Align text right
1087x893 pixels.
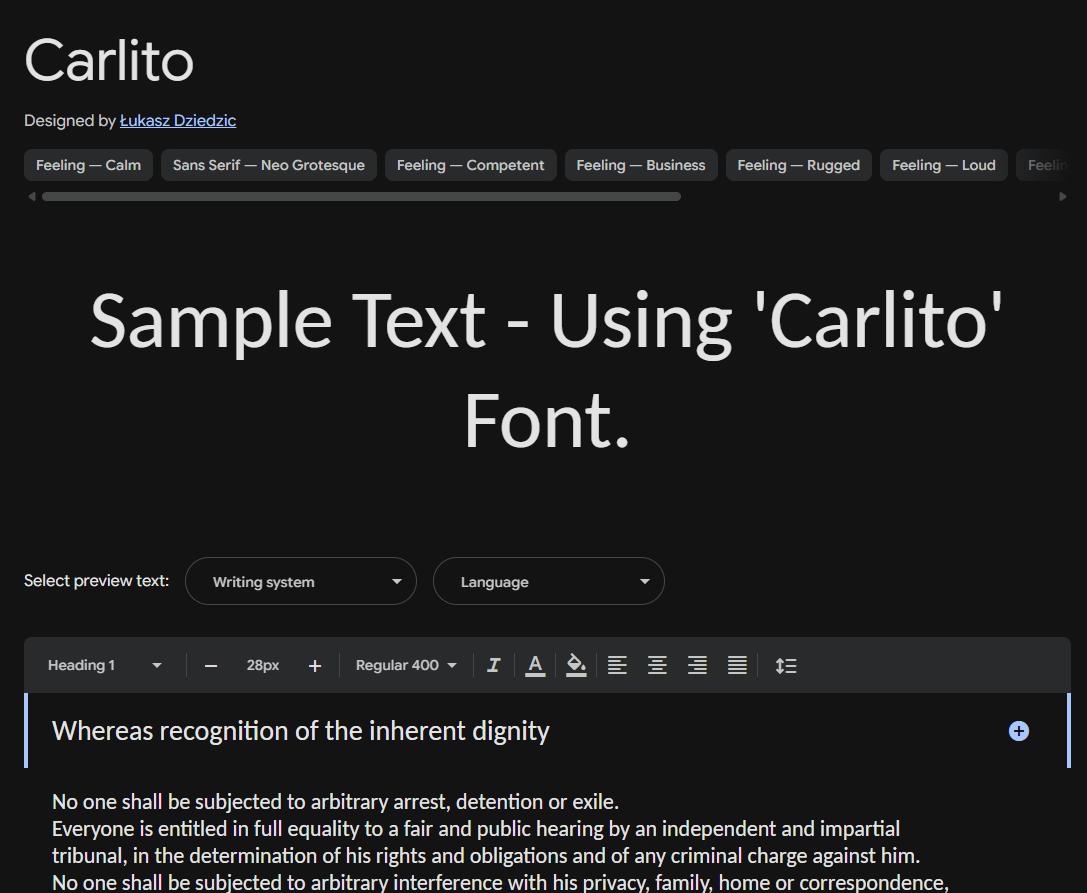(697, 666)
